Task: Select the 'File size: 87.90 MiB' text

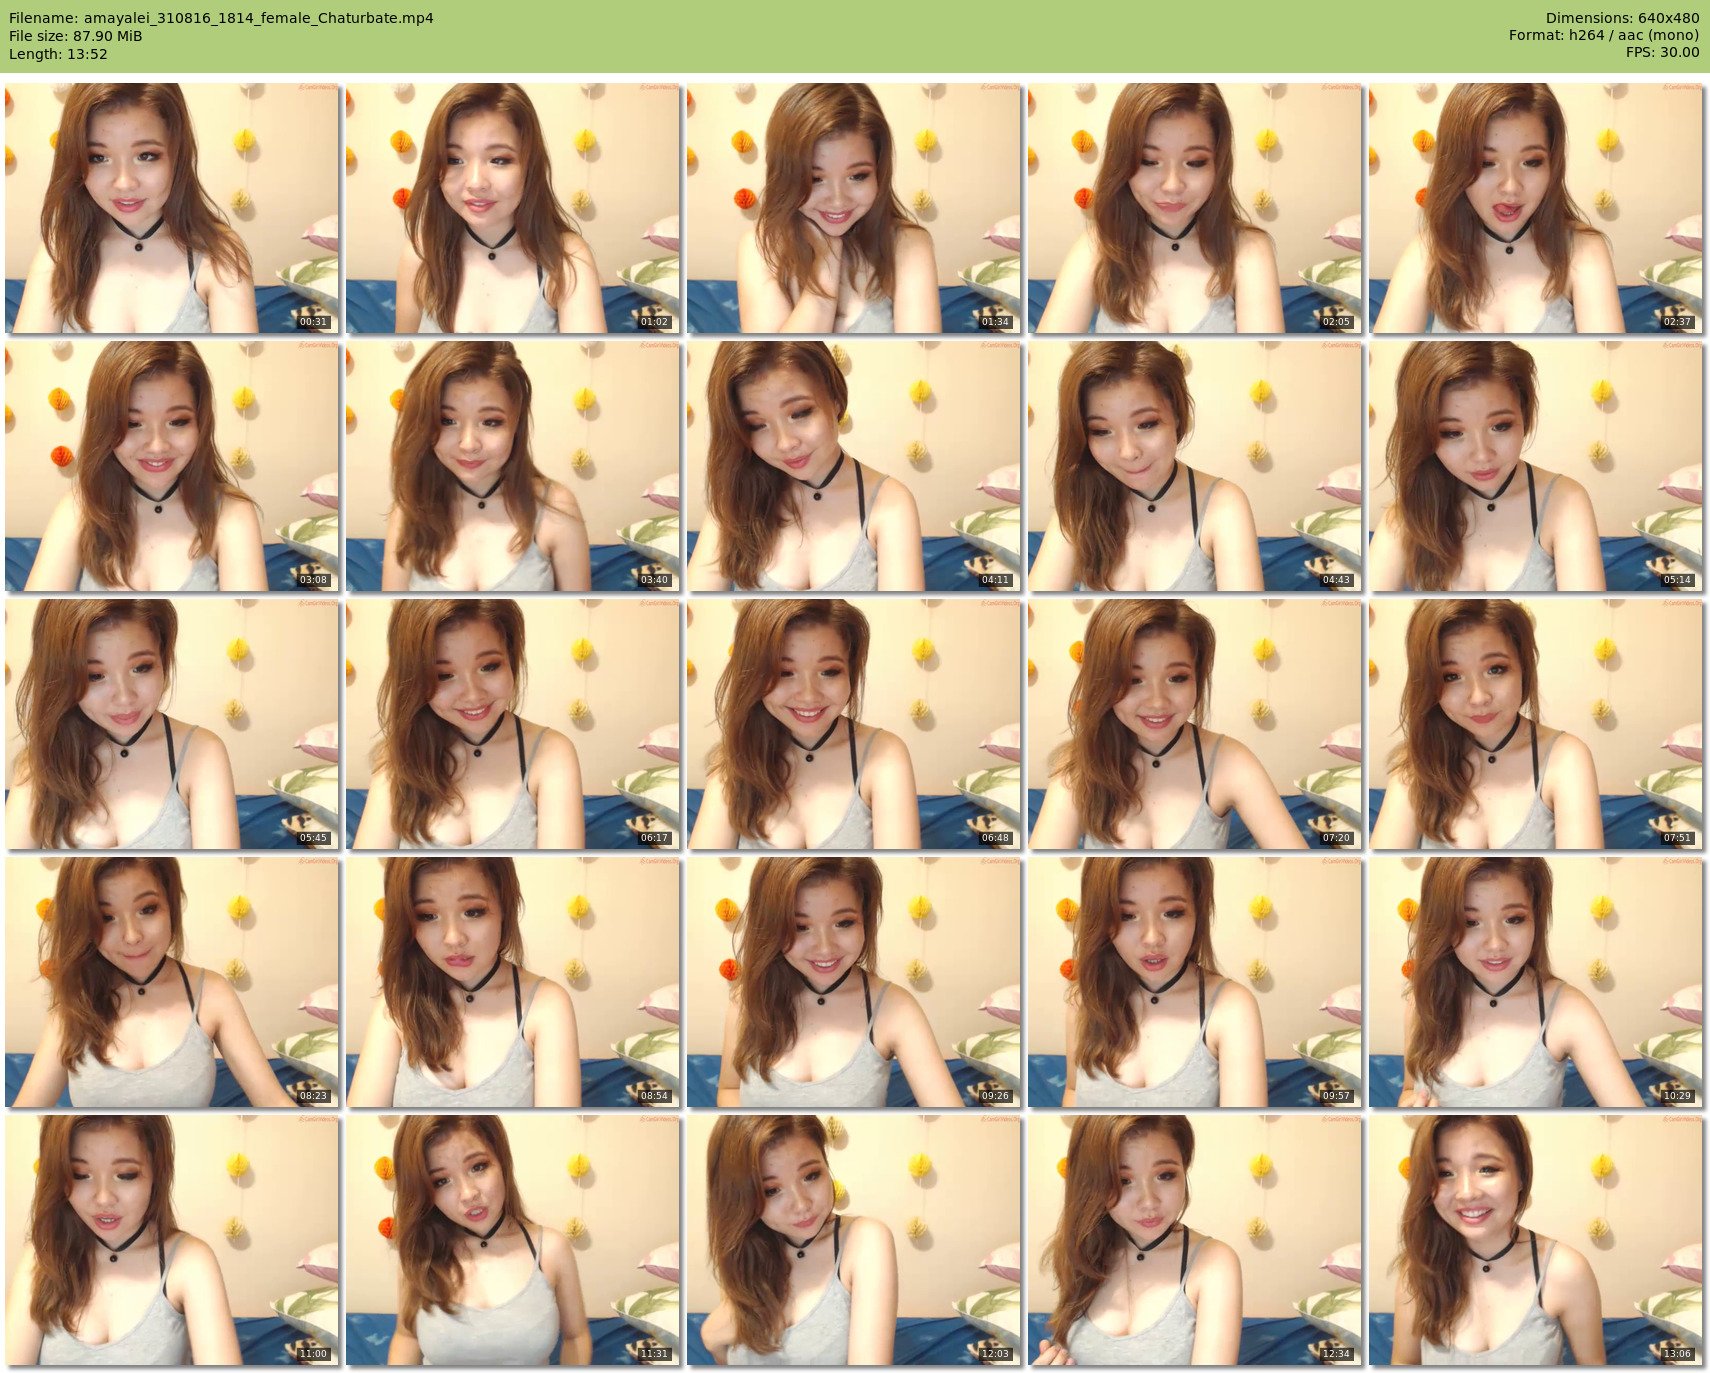Action: (x=76, y=36)
